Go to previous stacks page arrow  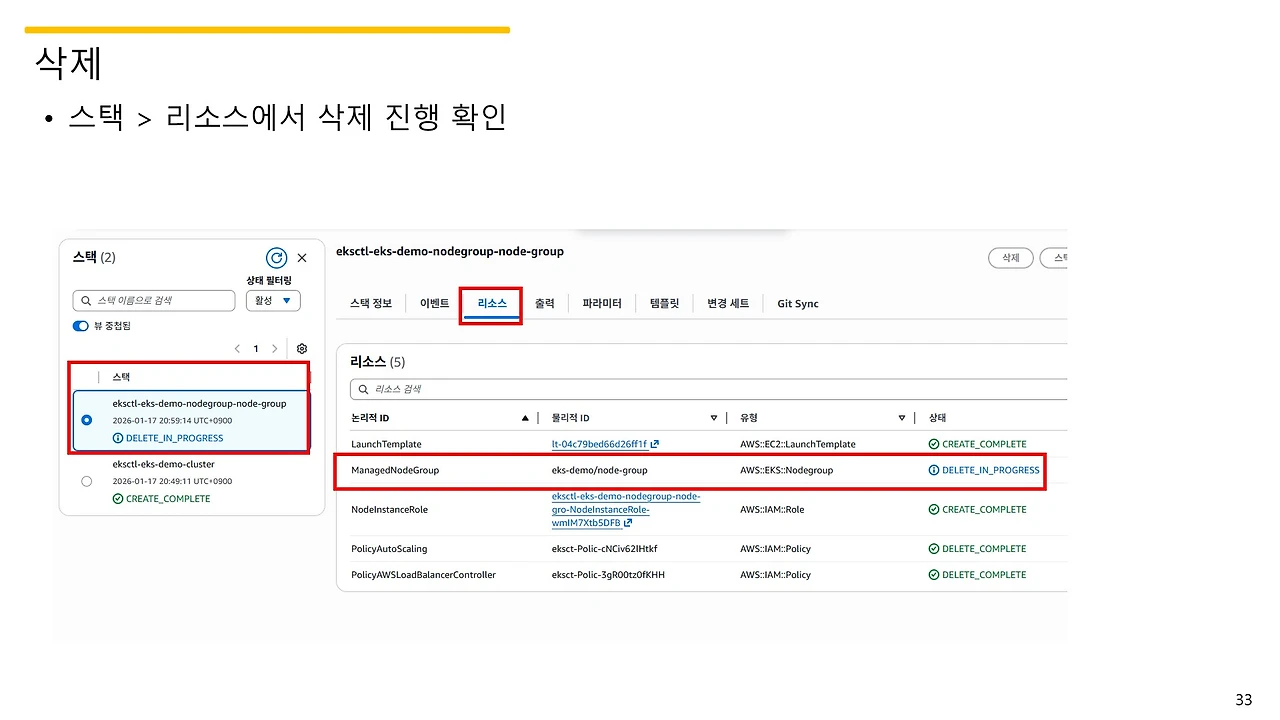click(x=237, y=349)
